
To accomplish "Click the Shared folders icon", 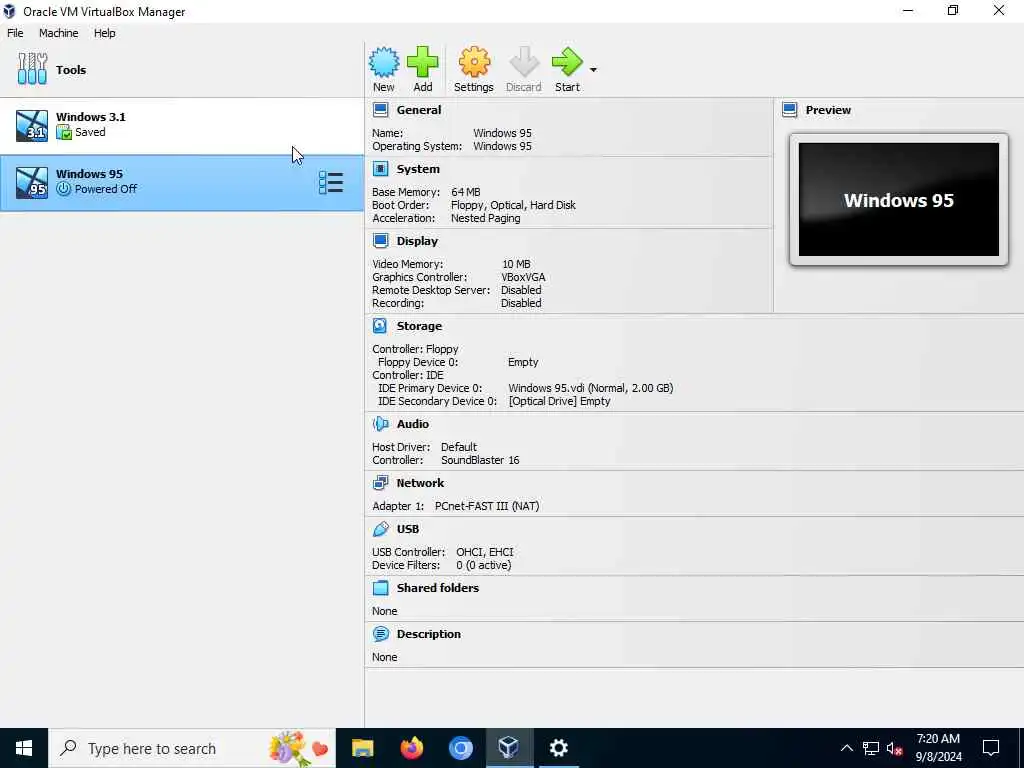I will (381, 588).
